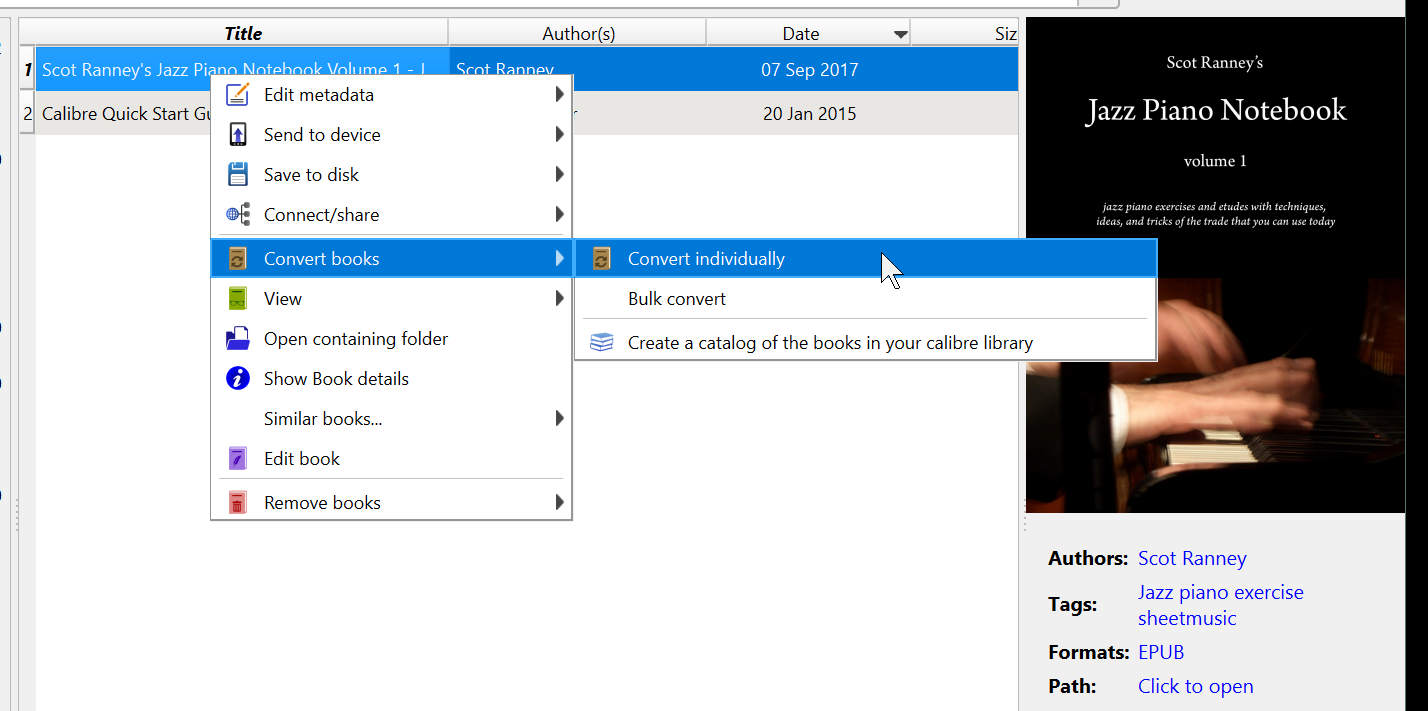The width and height of the screenshot is (1428, 711).
Task: Select Convert individually from the submenu
Action: point(706,259)
